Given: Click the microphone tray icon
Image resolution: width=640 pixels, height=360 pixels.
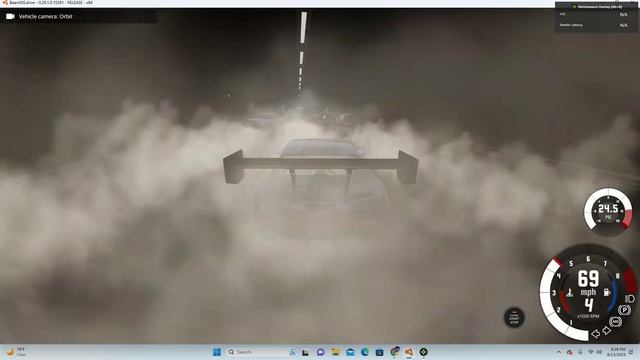Looking at the screenshot, I should (x=580, y=352).
